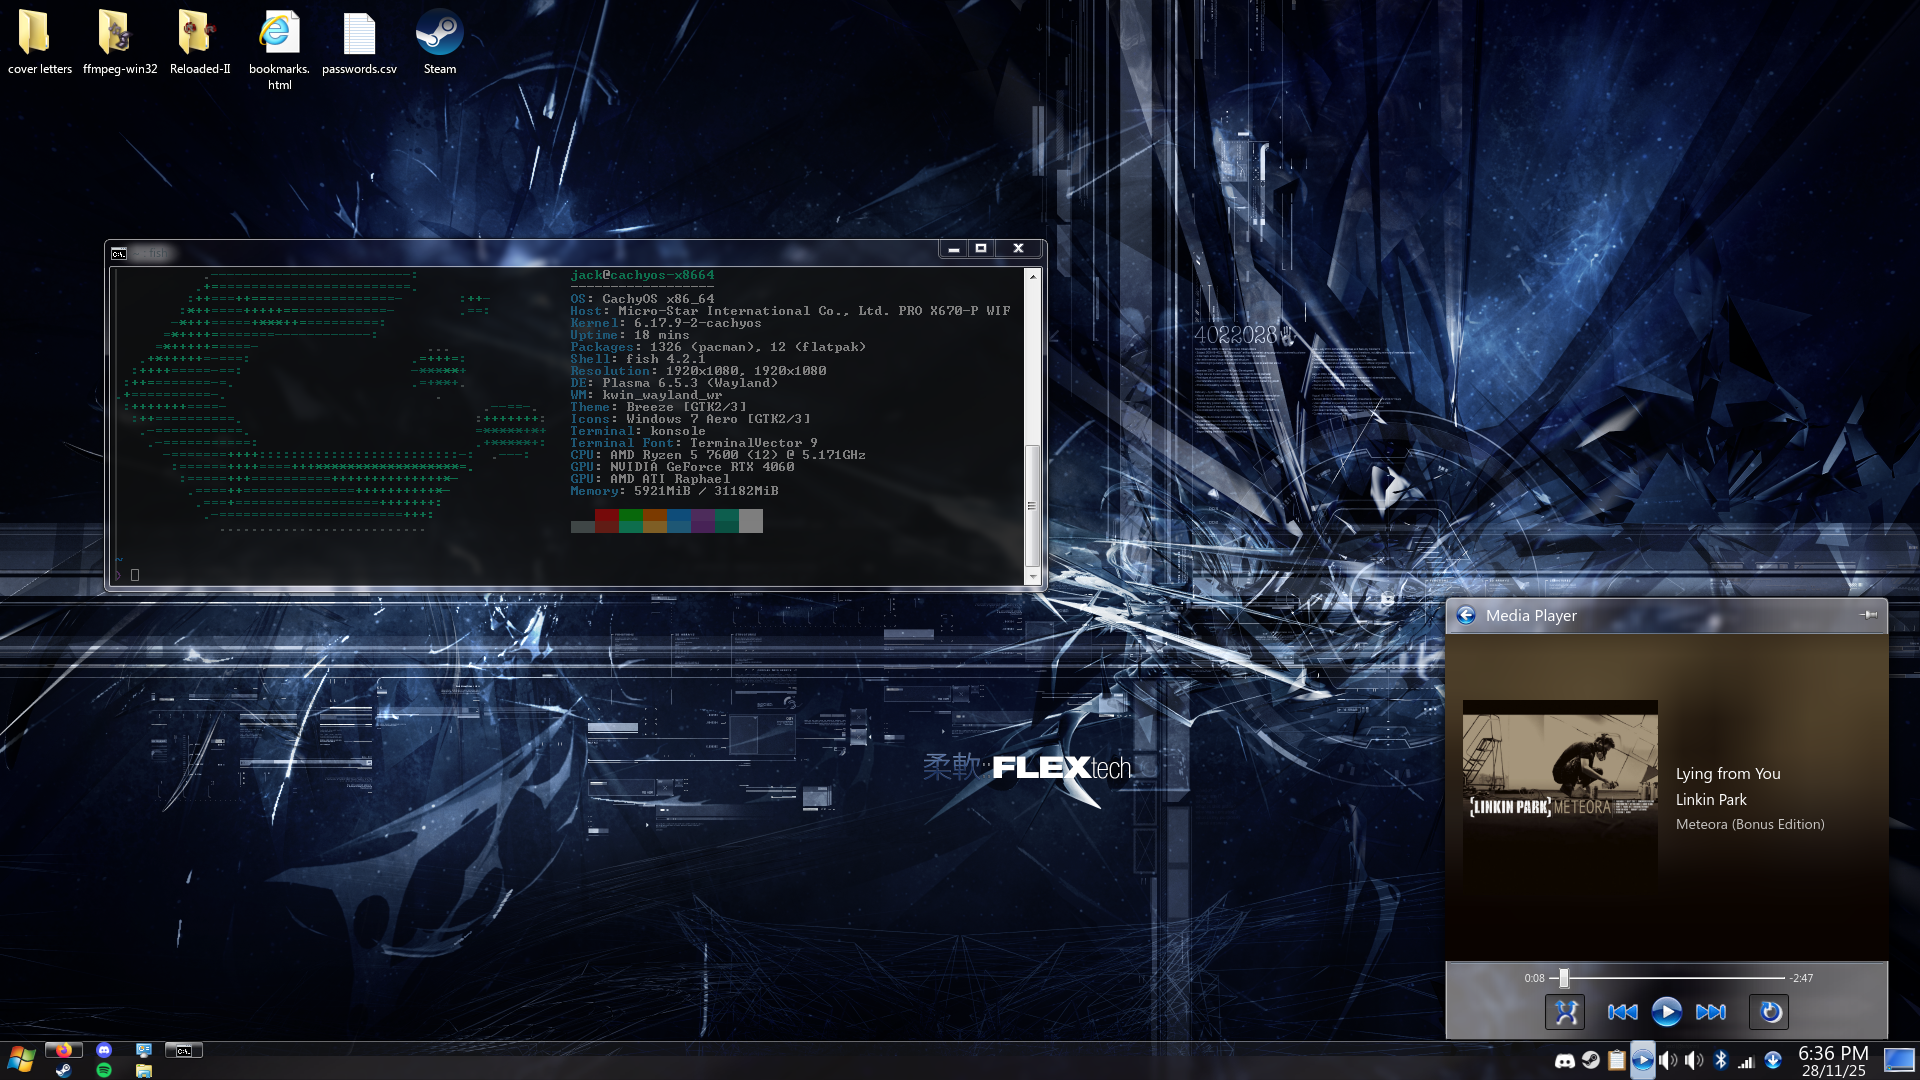Open Spotify from the taskbar
The image size is (1920, 1080).
[x=104, y=1070]
